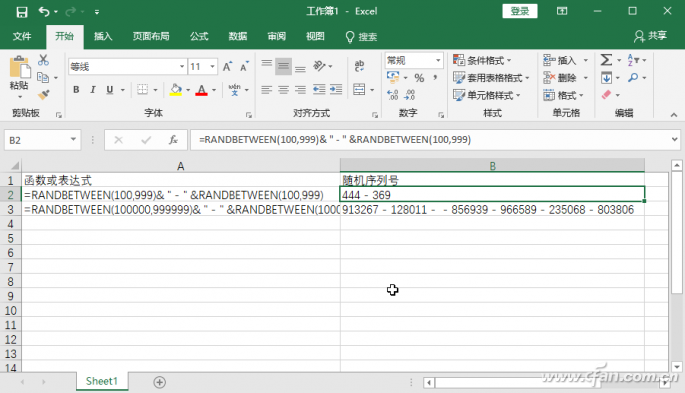Decrease font size with the small A
Viewport: 685px width, 393px height.
(244, 66)
